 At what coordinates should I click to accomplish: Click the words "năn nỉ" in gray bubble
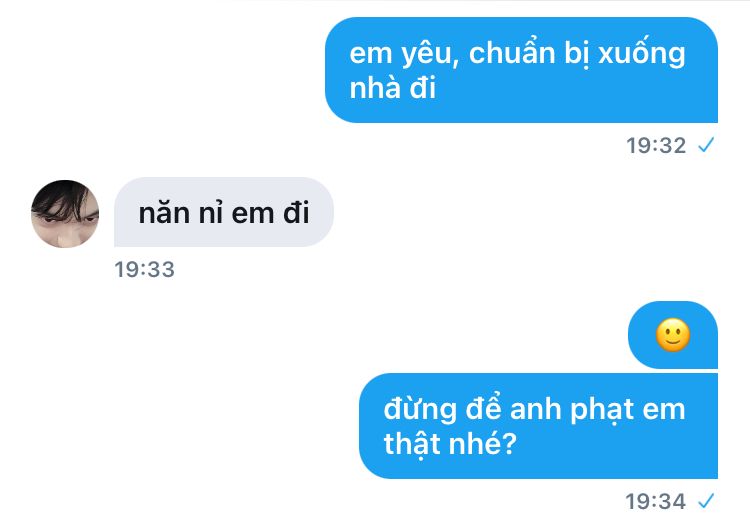(x=181, y=212)
